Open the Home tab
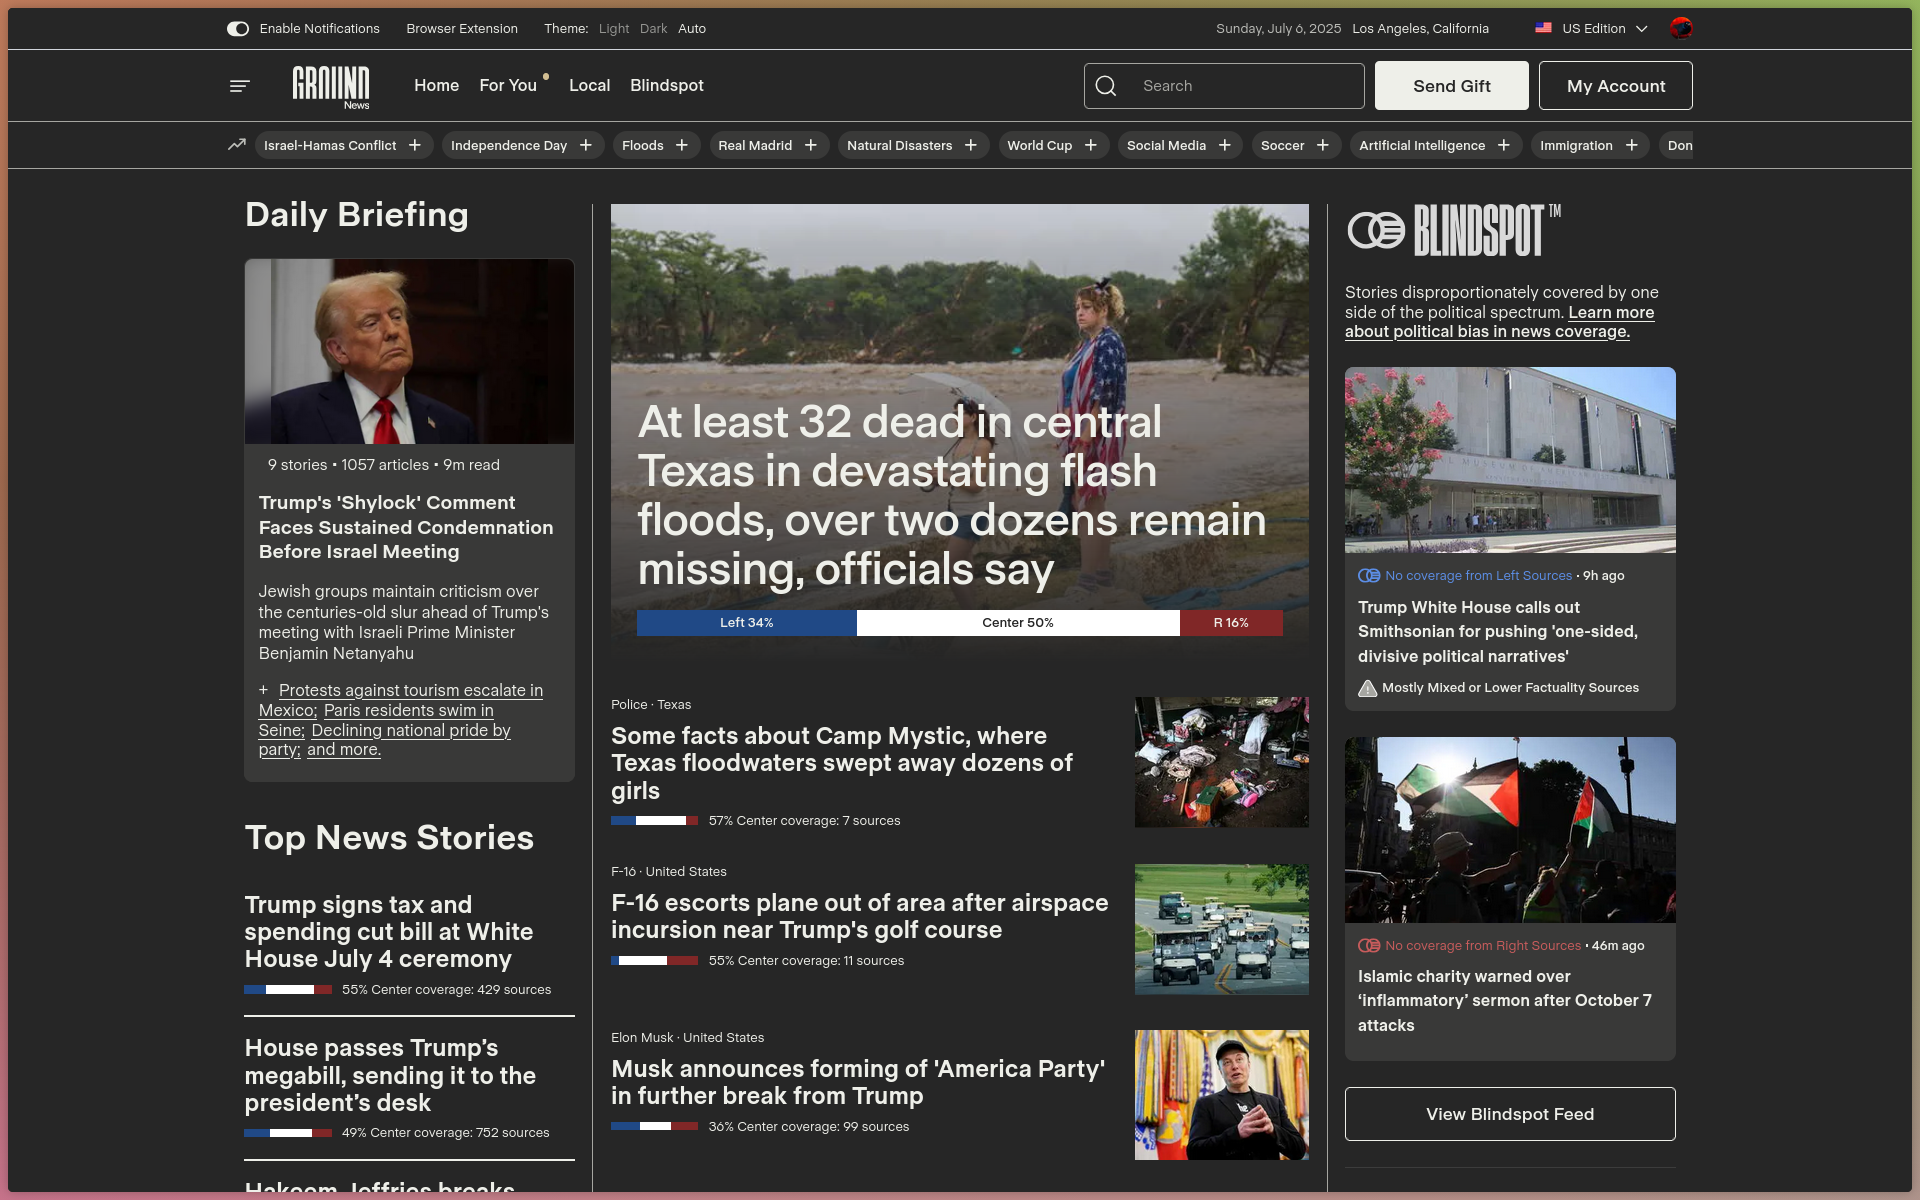Screen dimensions: 1920x1200 [437, 86]
